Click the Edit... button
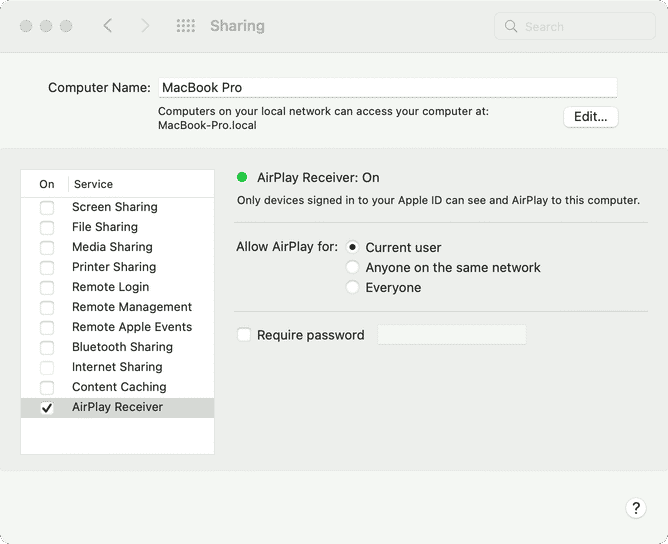The image size is (668, 544). [x=590, y=117]
